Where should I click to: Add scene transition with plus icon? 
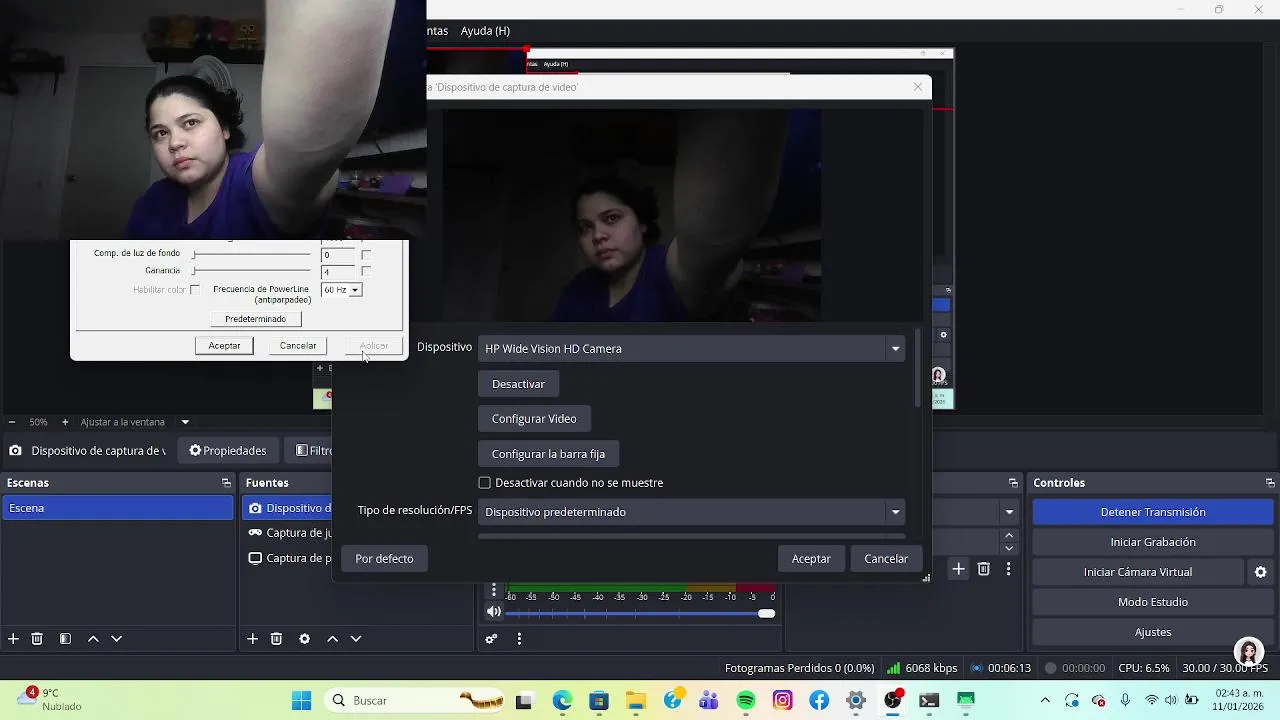(958, 569)
